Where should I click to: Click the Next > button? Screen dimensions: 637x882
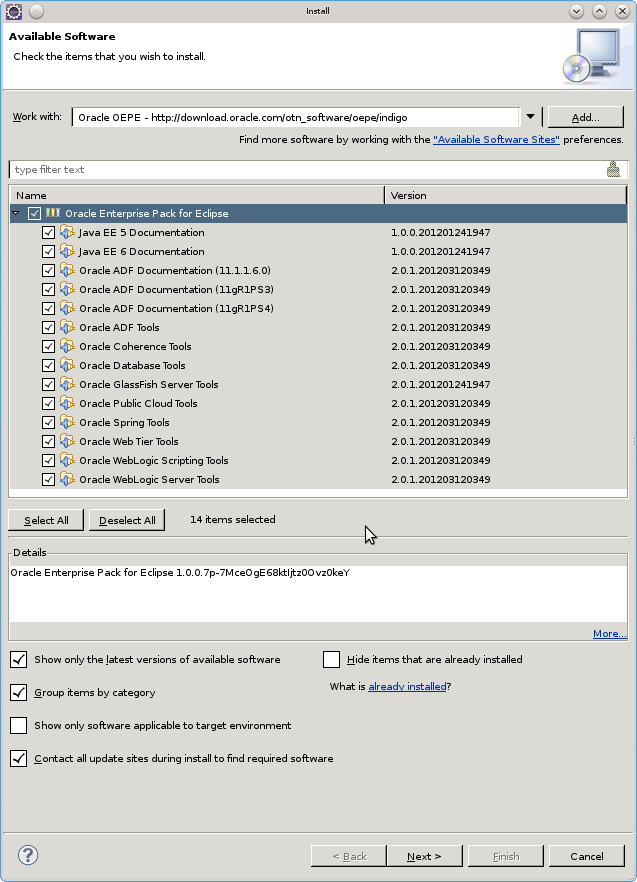(424, 856)
